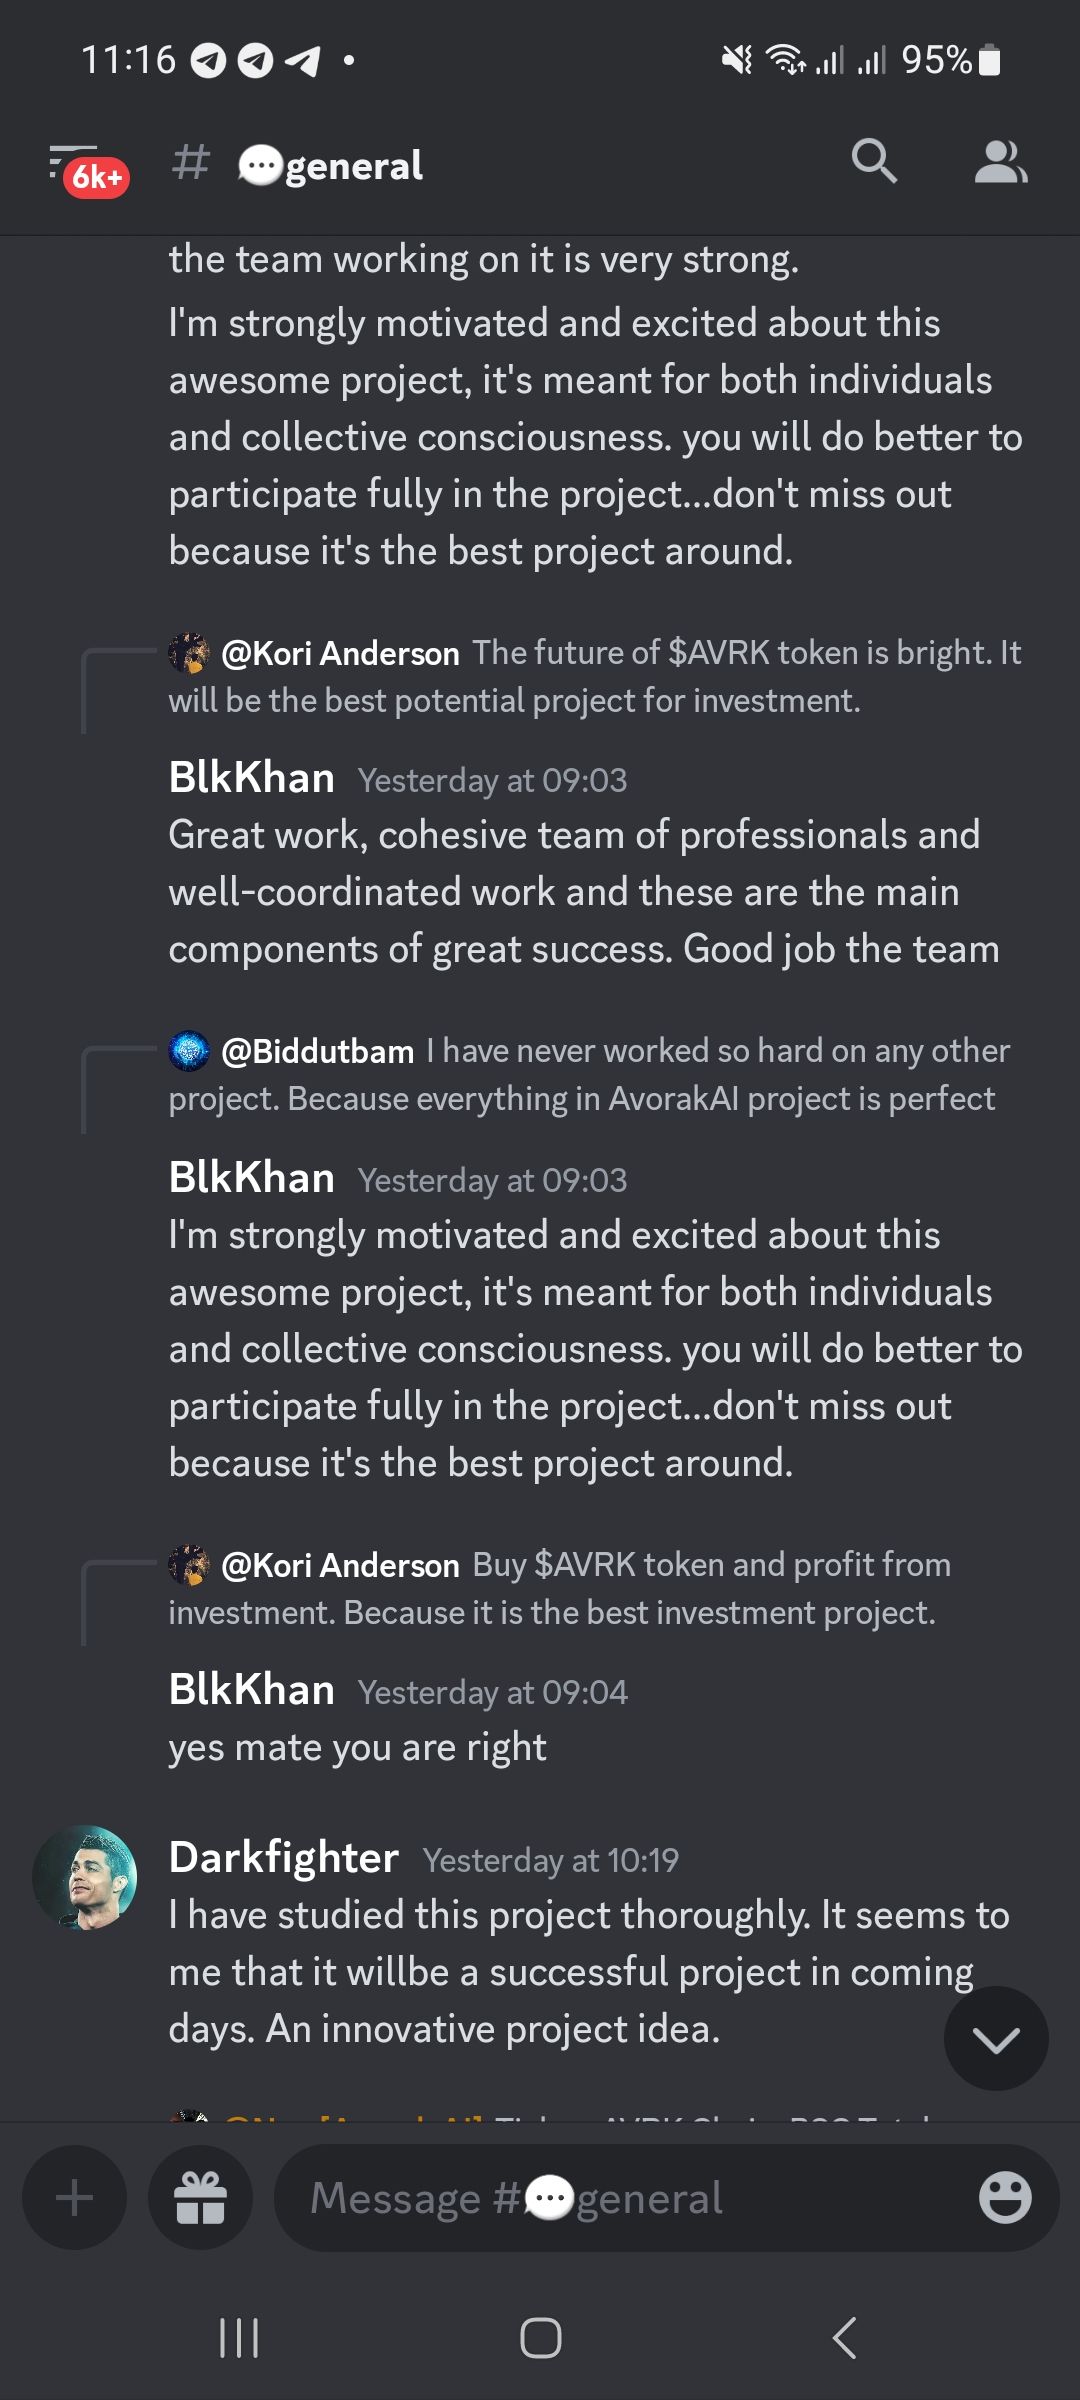Viewport: 1080px width, 2400px height.
Task: Show the member list icon
Action: [1001, 162]
